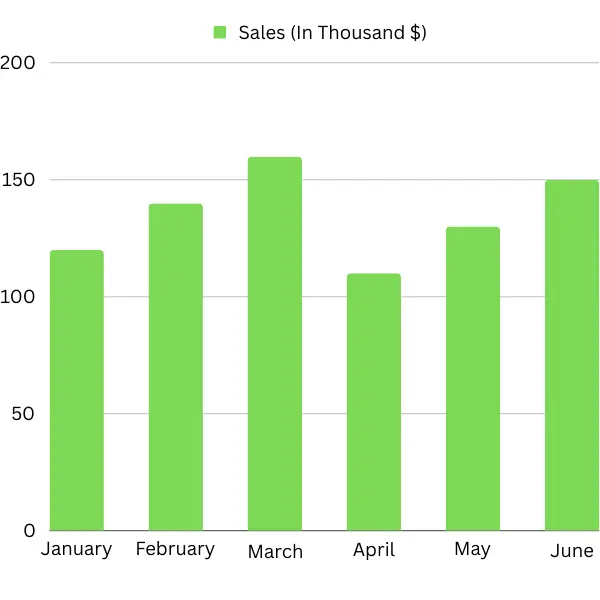Select the May x-axis label
Viewport: 600px width, 600px height.
pyautogui.click(x=472, y=550)
